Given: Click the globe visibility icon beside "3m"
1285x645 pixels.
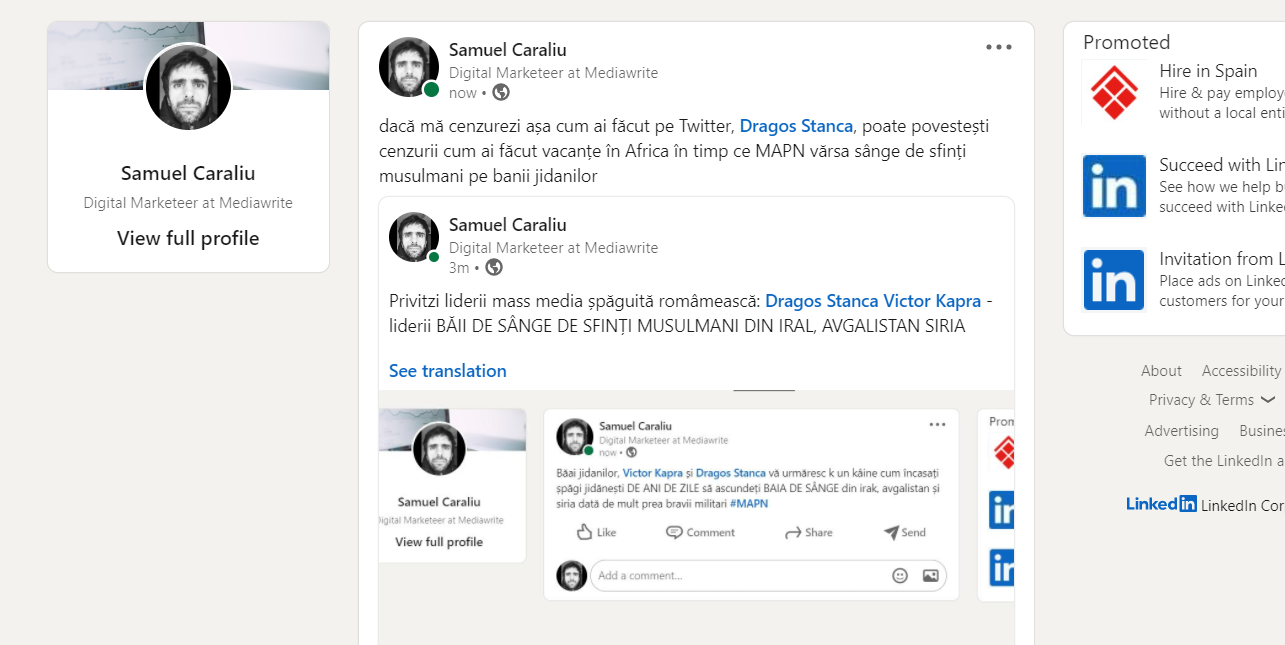Looking at the screenshot, I should (493, 267).
